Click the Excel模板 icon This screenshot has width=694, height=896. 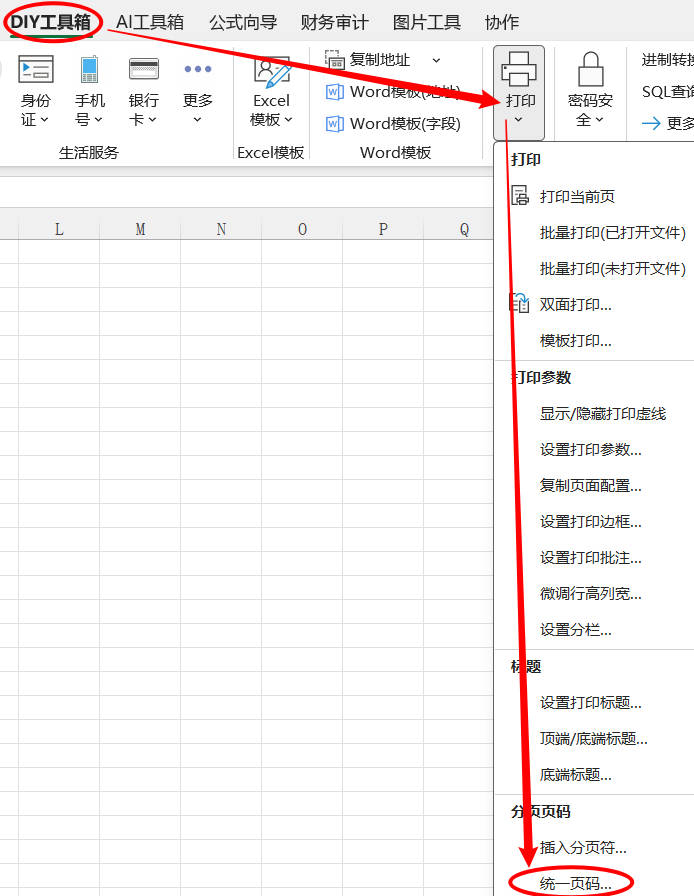pyautogui.click(x=271, y=72)
